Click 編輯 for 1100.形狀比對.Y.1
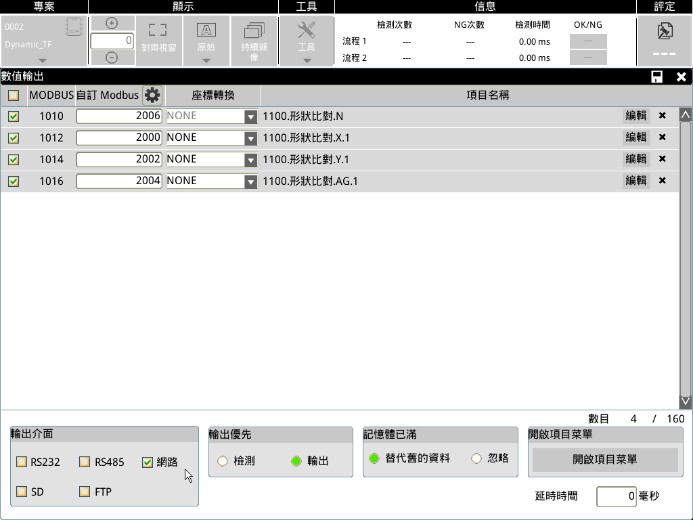The width and height of the screenshot is (693, 520). (636, 159)
